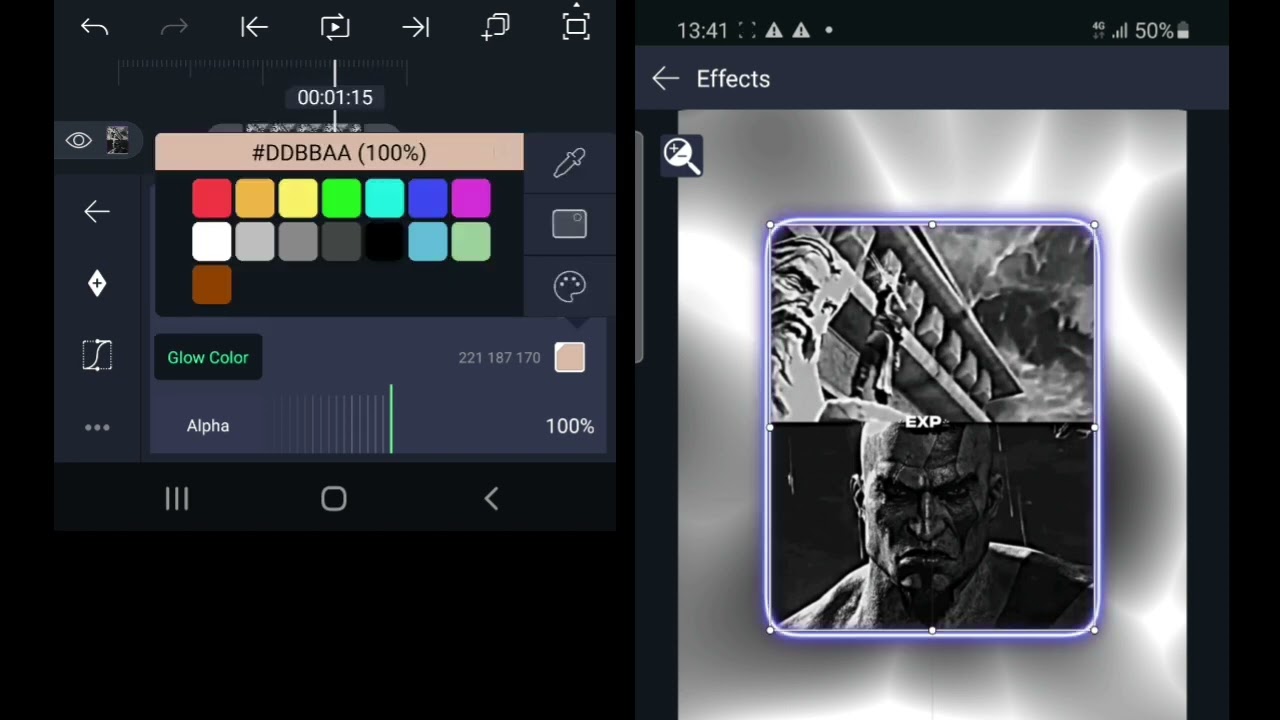Select the white color swatch
This screenshot has width=1280, height=720.
[212, 242]
